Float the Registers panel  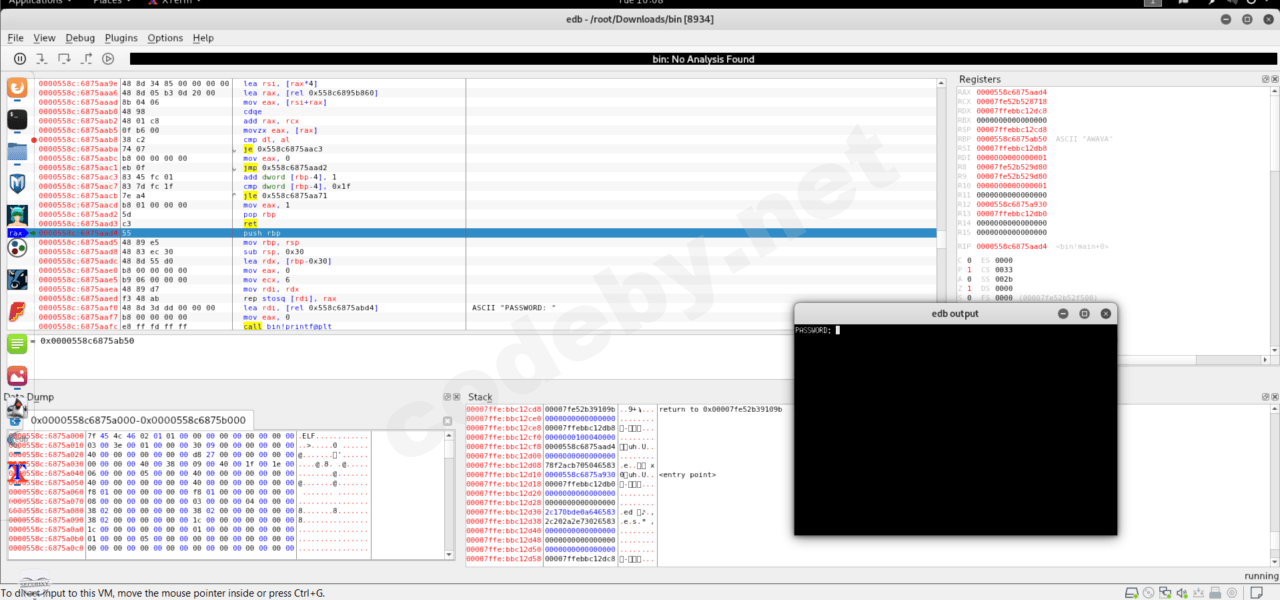pos(1263,79)
